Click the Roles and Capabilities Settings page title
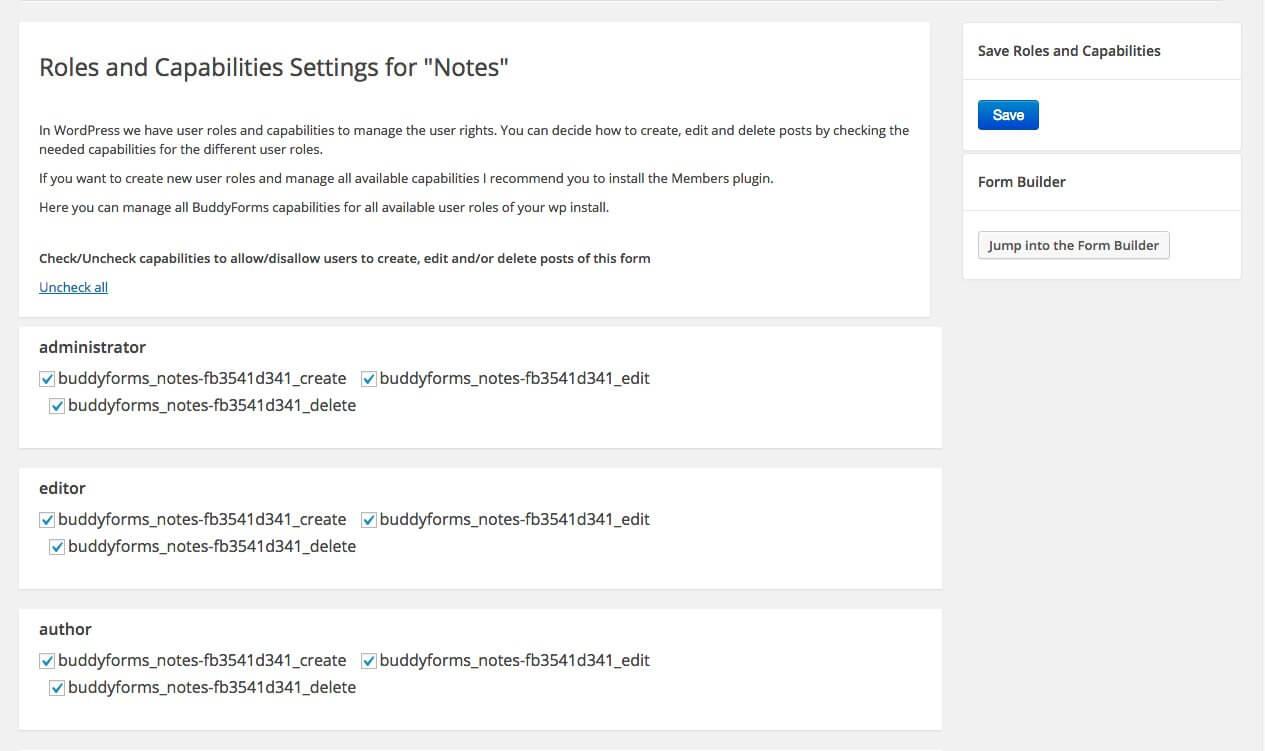 point(274,68)
